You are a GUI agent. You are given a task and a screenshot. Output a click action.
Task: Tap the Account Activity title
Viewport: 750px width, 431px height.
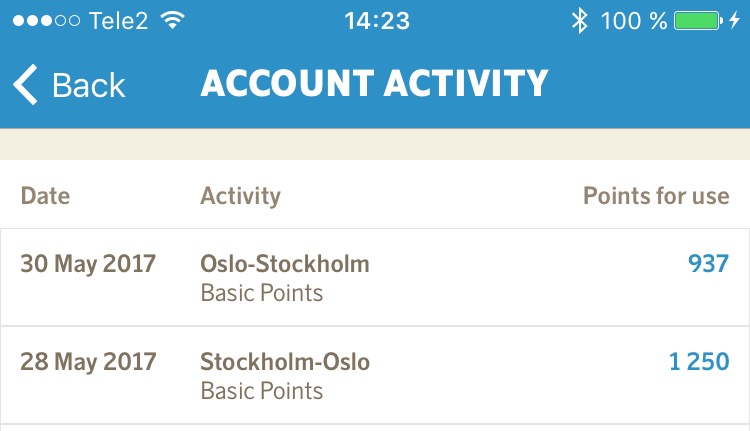[x=374, y=84]
